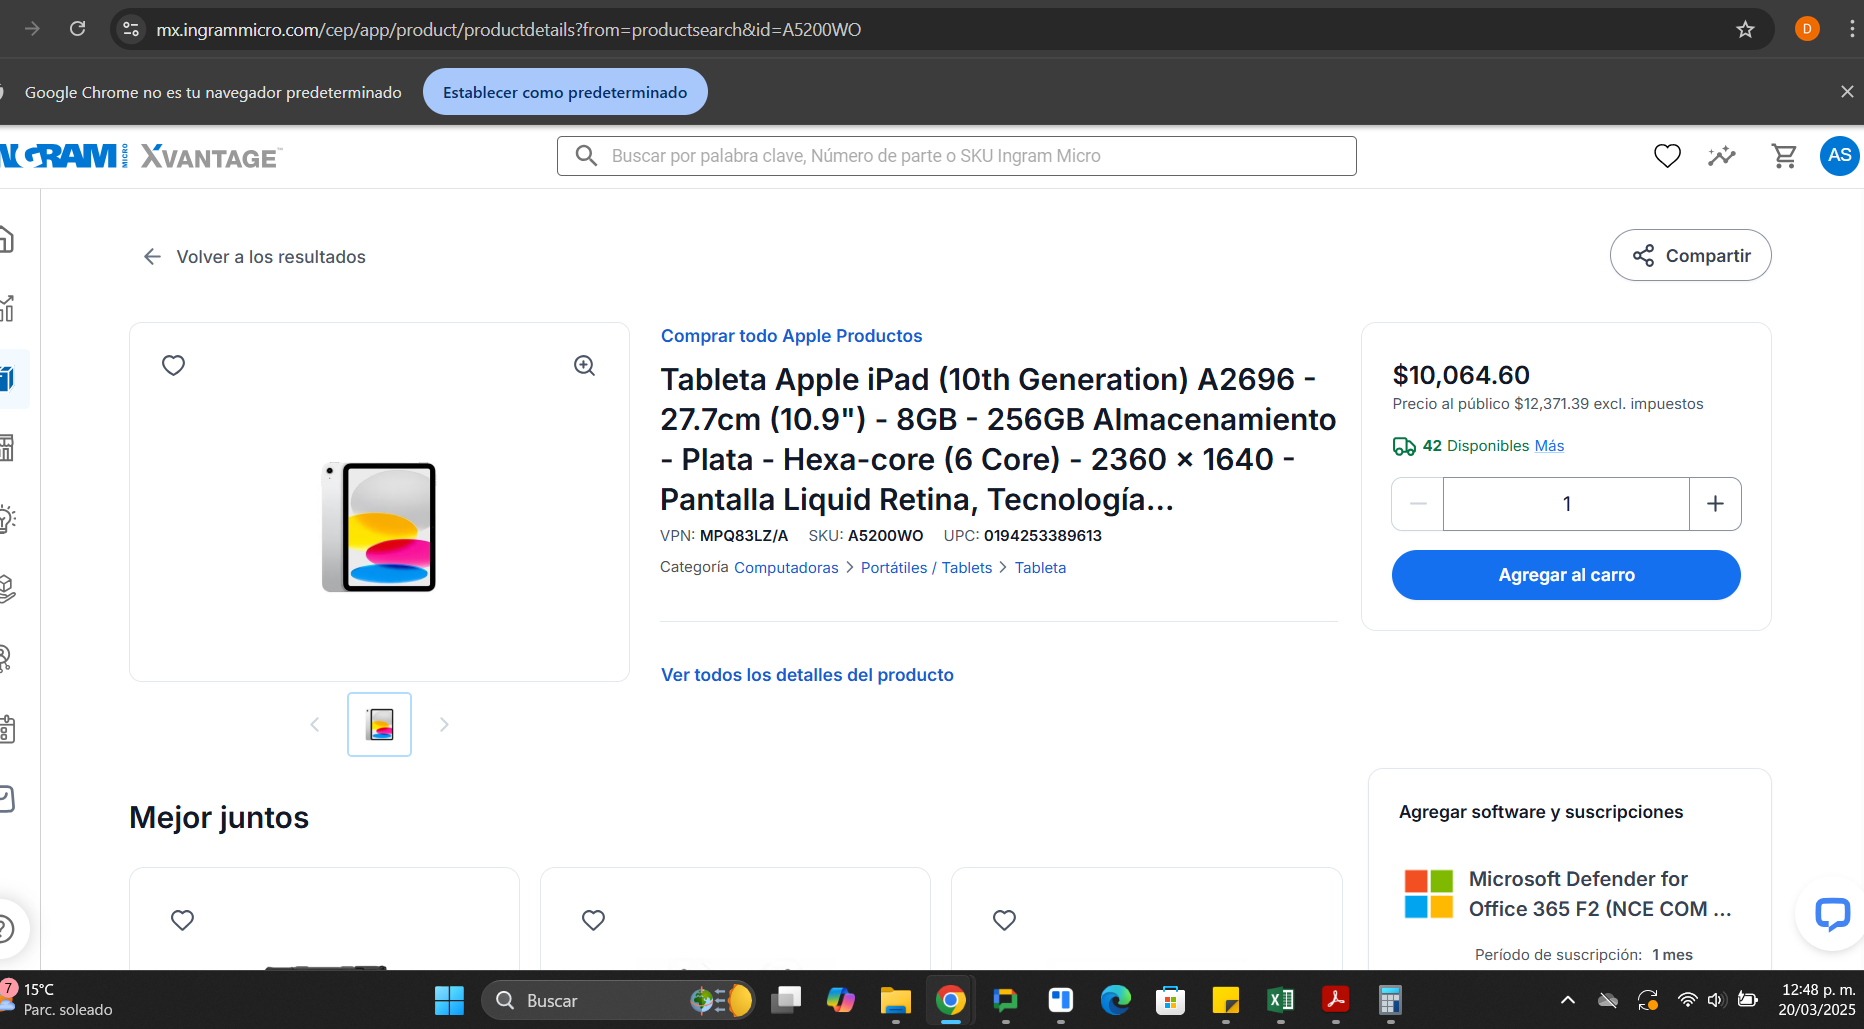Open Comprar todo Apple Productos link
1864x1029 pixels.
pos(791,336)
